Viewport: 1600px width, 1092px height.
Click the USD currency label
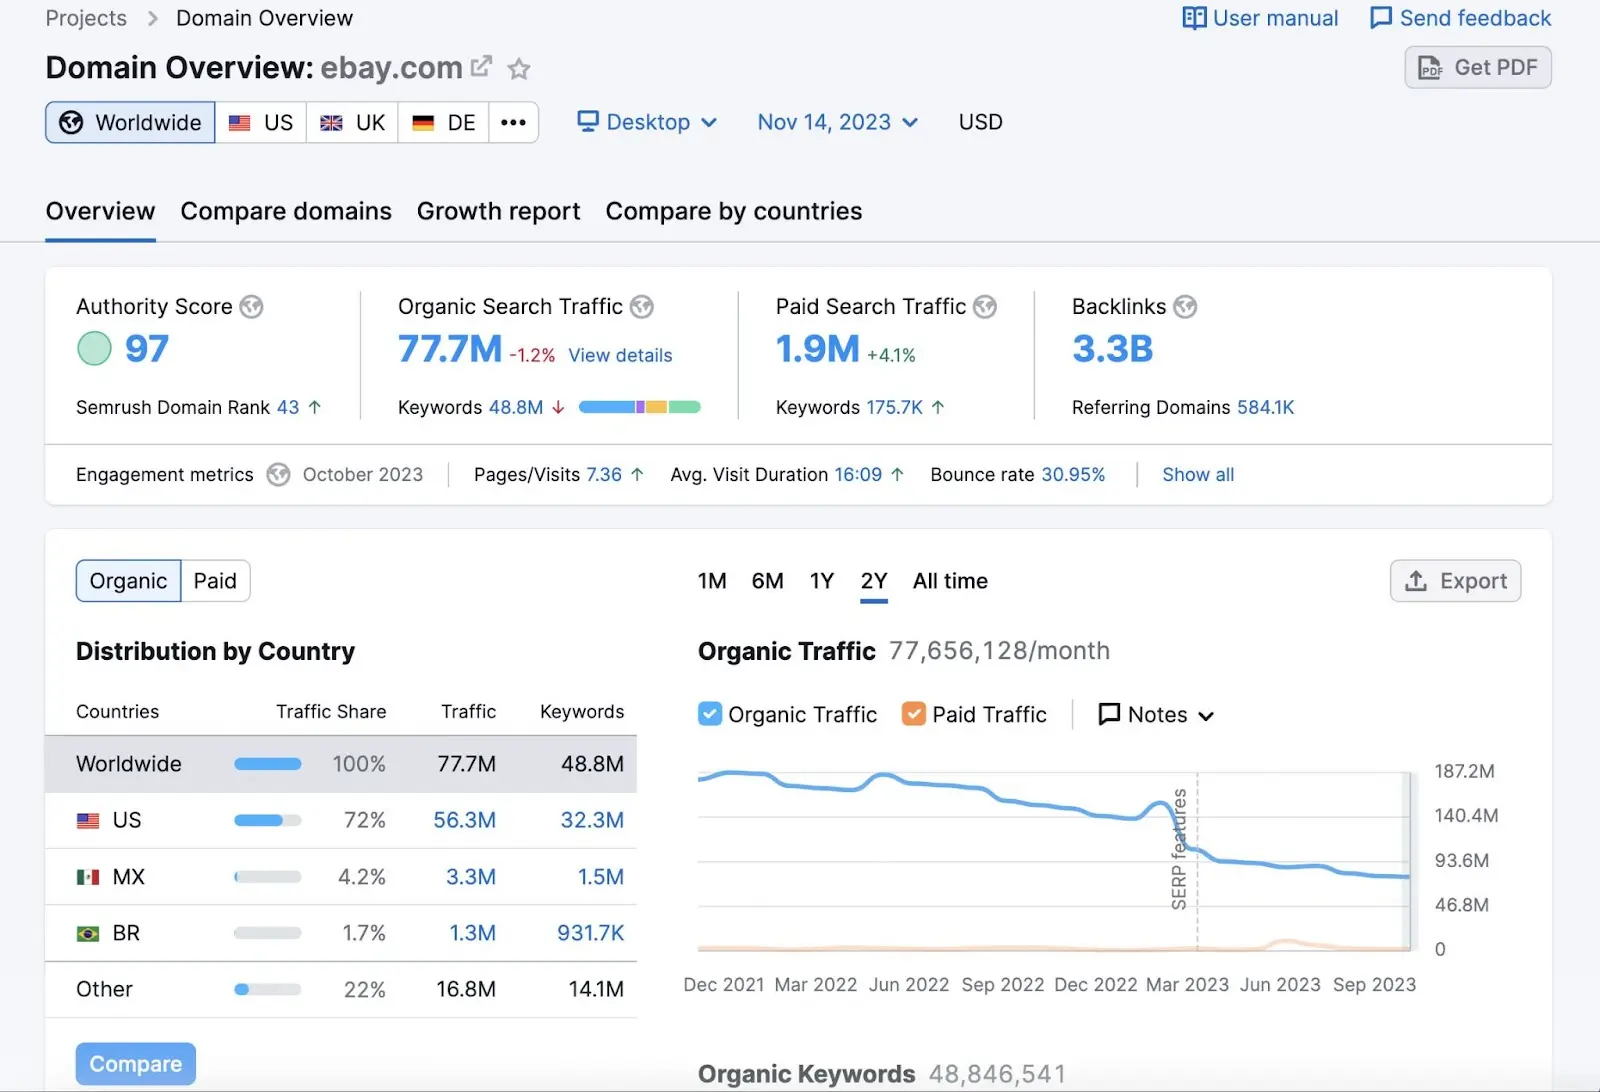pos(980,122)
